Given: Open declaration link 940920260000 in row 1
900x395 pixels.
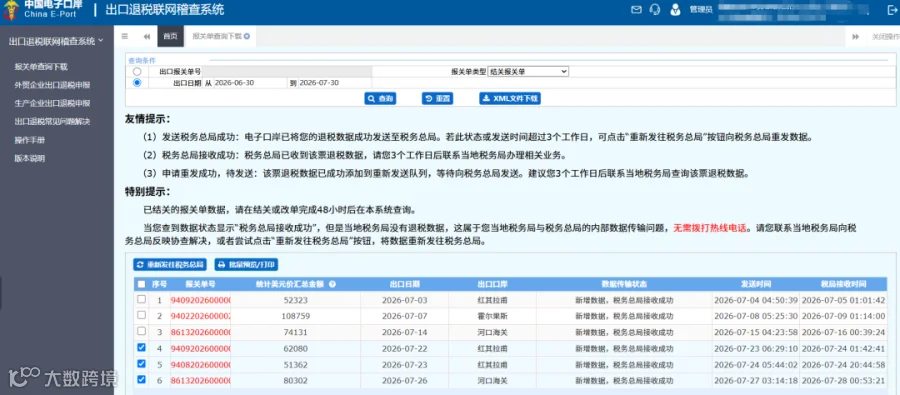Looking at the screenshot, I should pyautogui.click(x=200, y=300).
